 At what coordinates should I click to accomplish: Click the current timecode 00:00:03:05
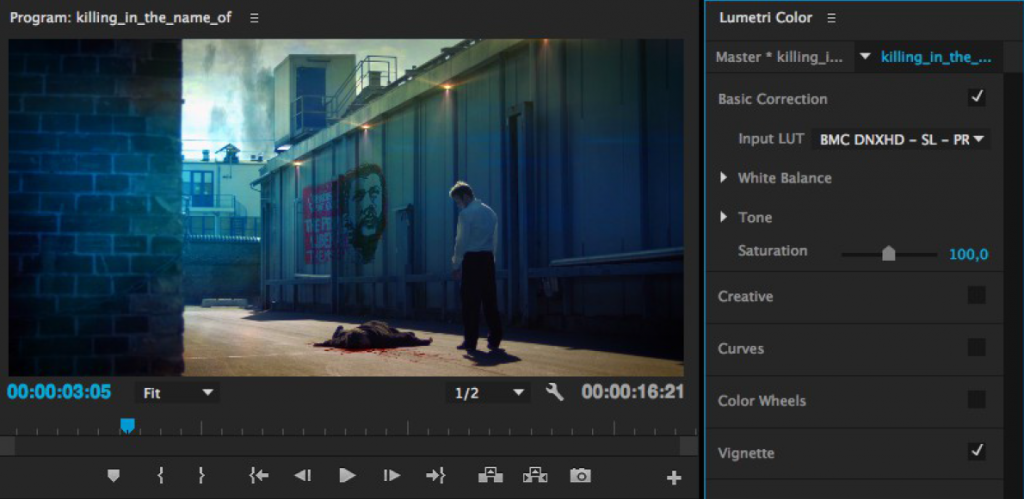(x=59, y=392)
